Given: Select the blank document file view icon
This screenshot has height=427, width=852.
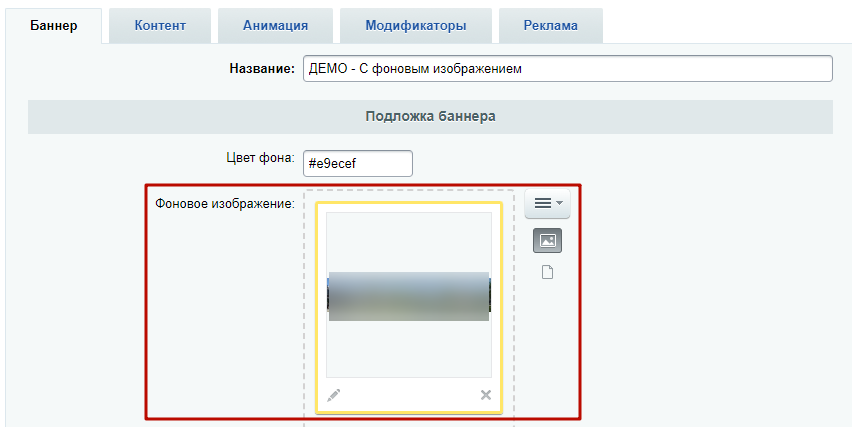Looking at the screenshot, I should pyautogui.click(x=547, y=273).
